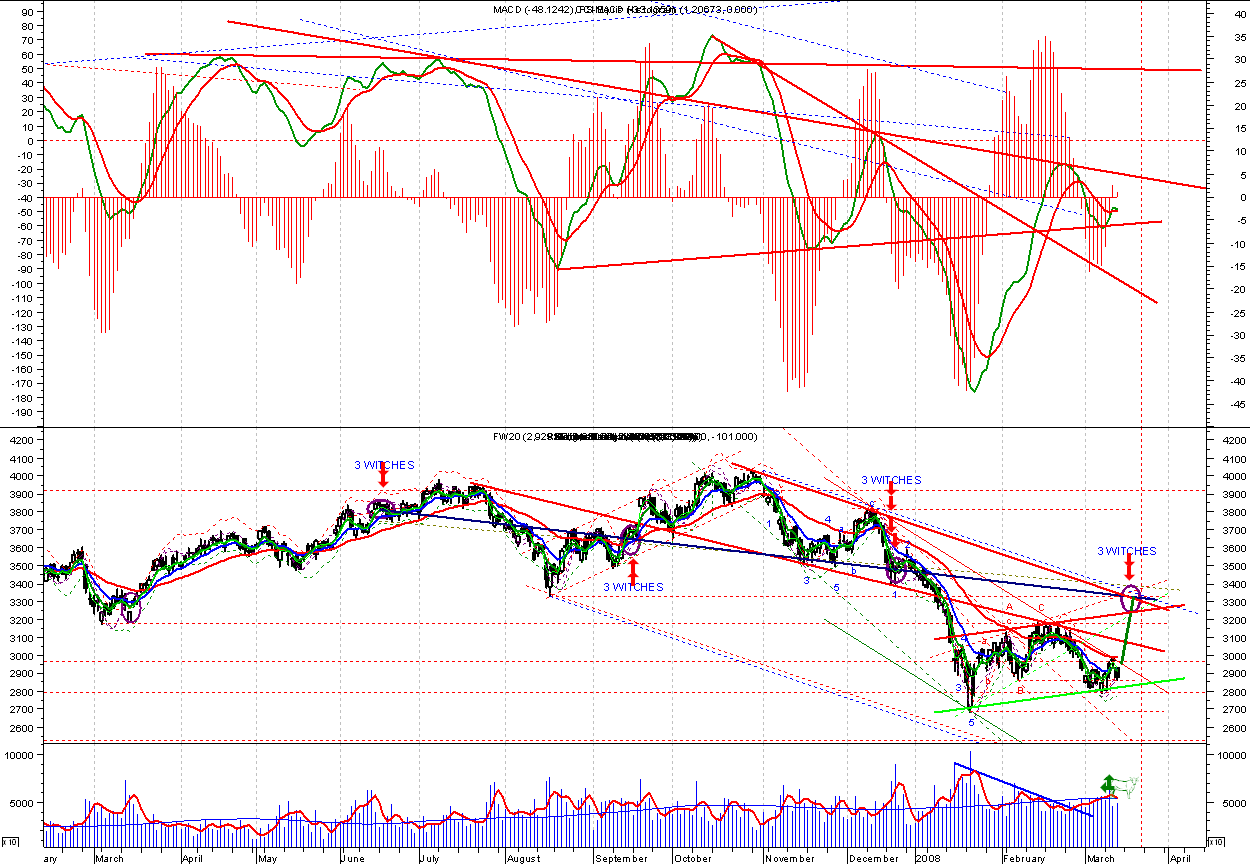The width and height of the screenshot is (1250, 864).
Task: Click the purple circle at the March 2008 target
Action: tap(1132, 599)
